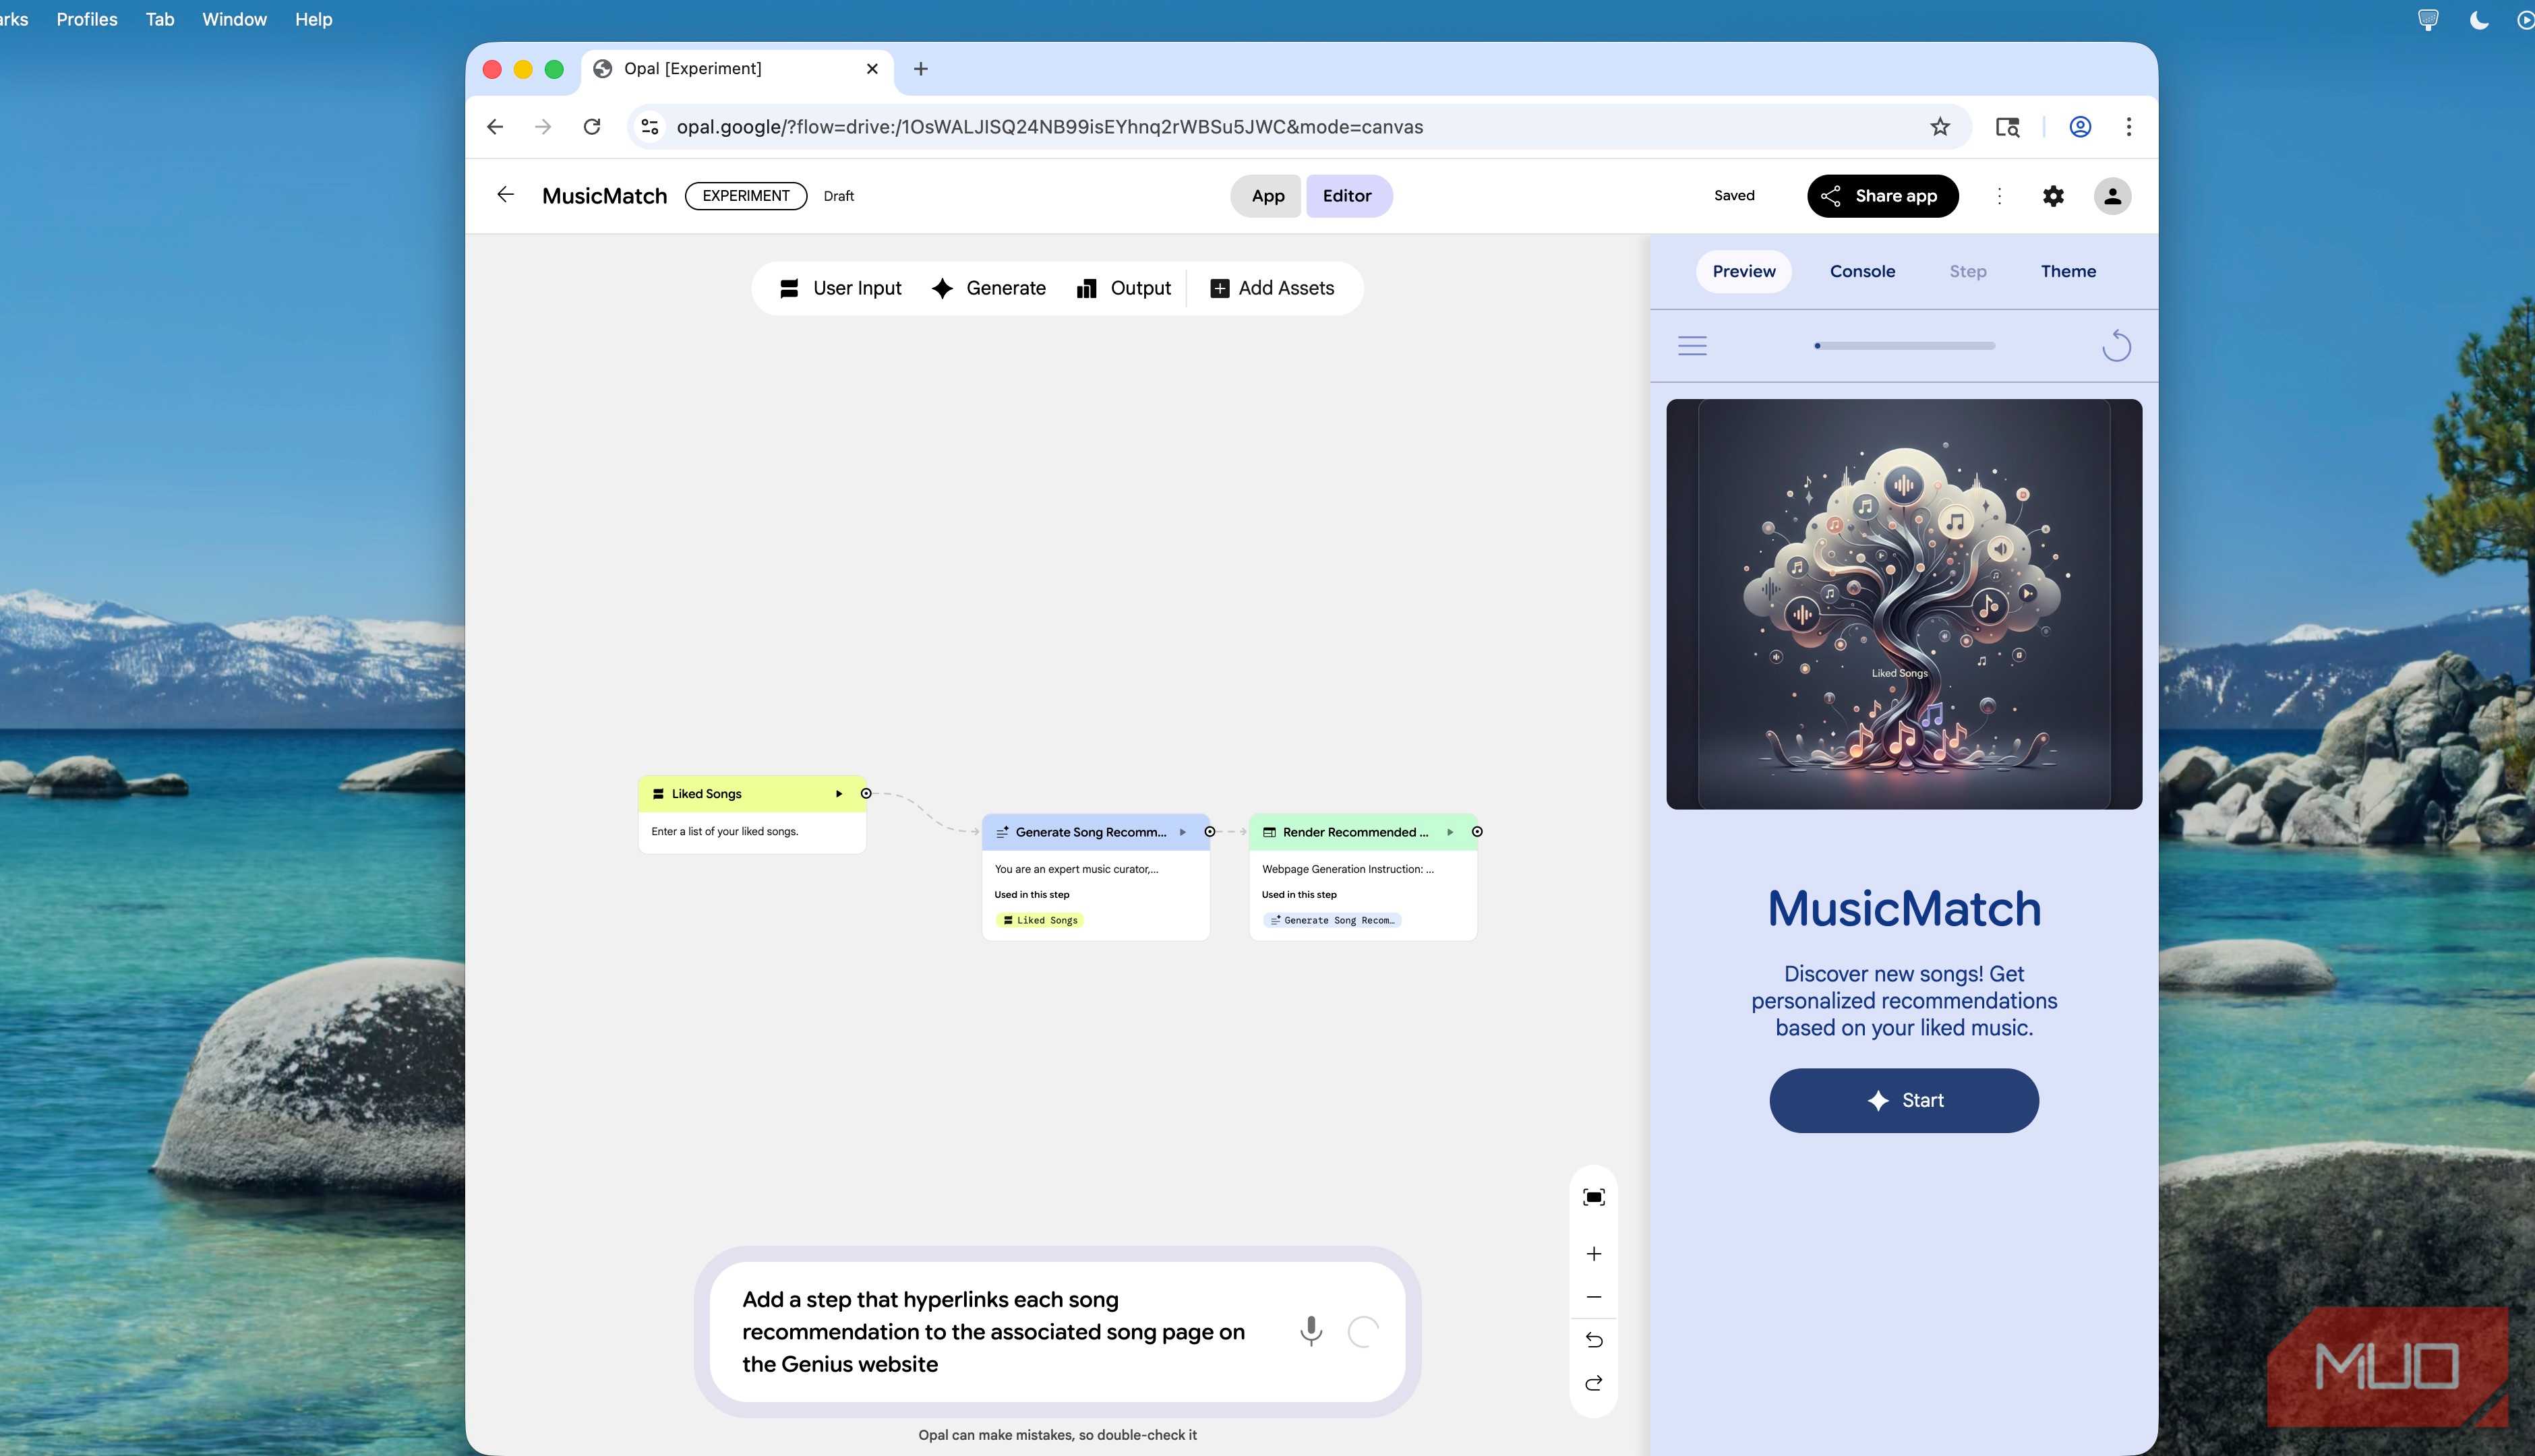Restart the preview with the refresh icon
The height and width of the screenshot is (1456, 2535).
pos(2116,346)
